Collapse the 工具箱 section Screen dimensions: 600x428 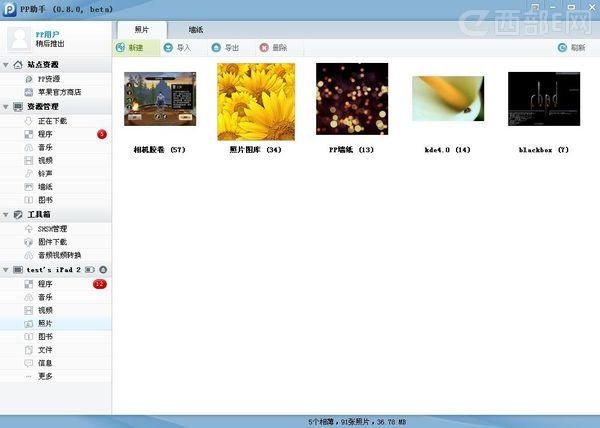coord(6,215)
